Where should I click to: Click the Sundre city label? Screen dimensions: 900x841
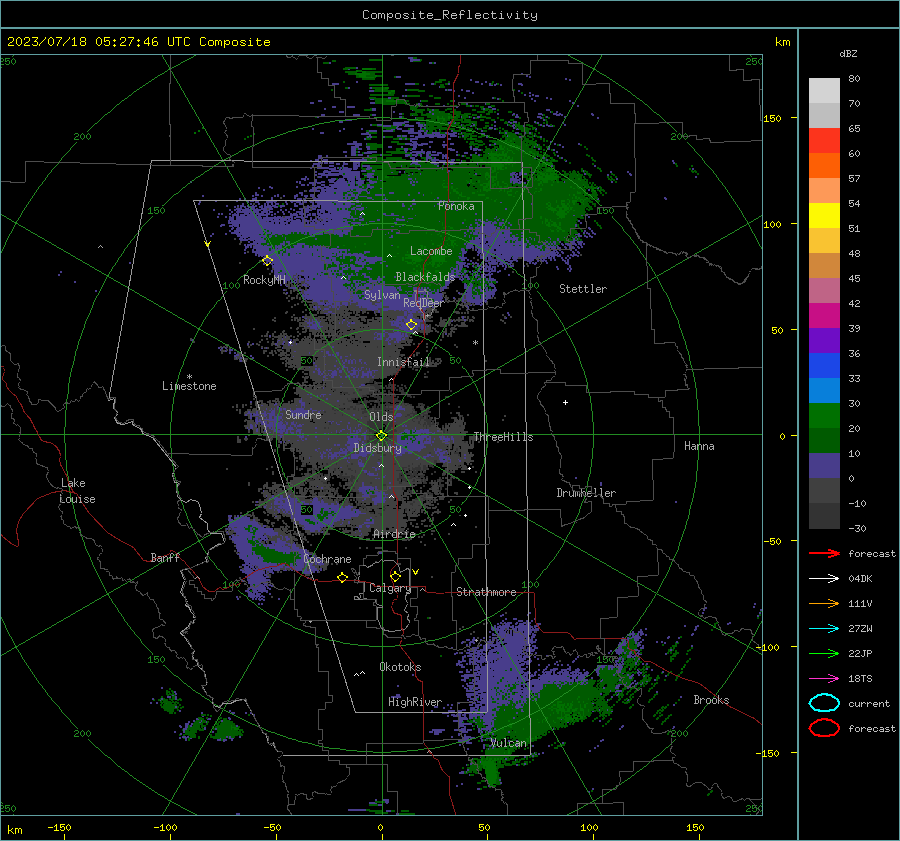pos(303,414)
